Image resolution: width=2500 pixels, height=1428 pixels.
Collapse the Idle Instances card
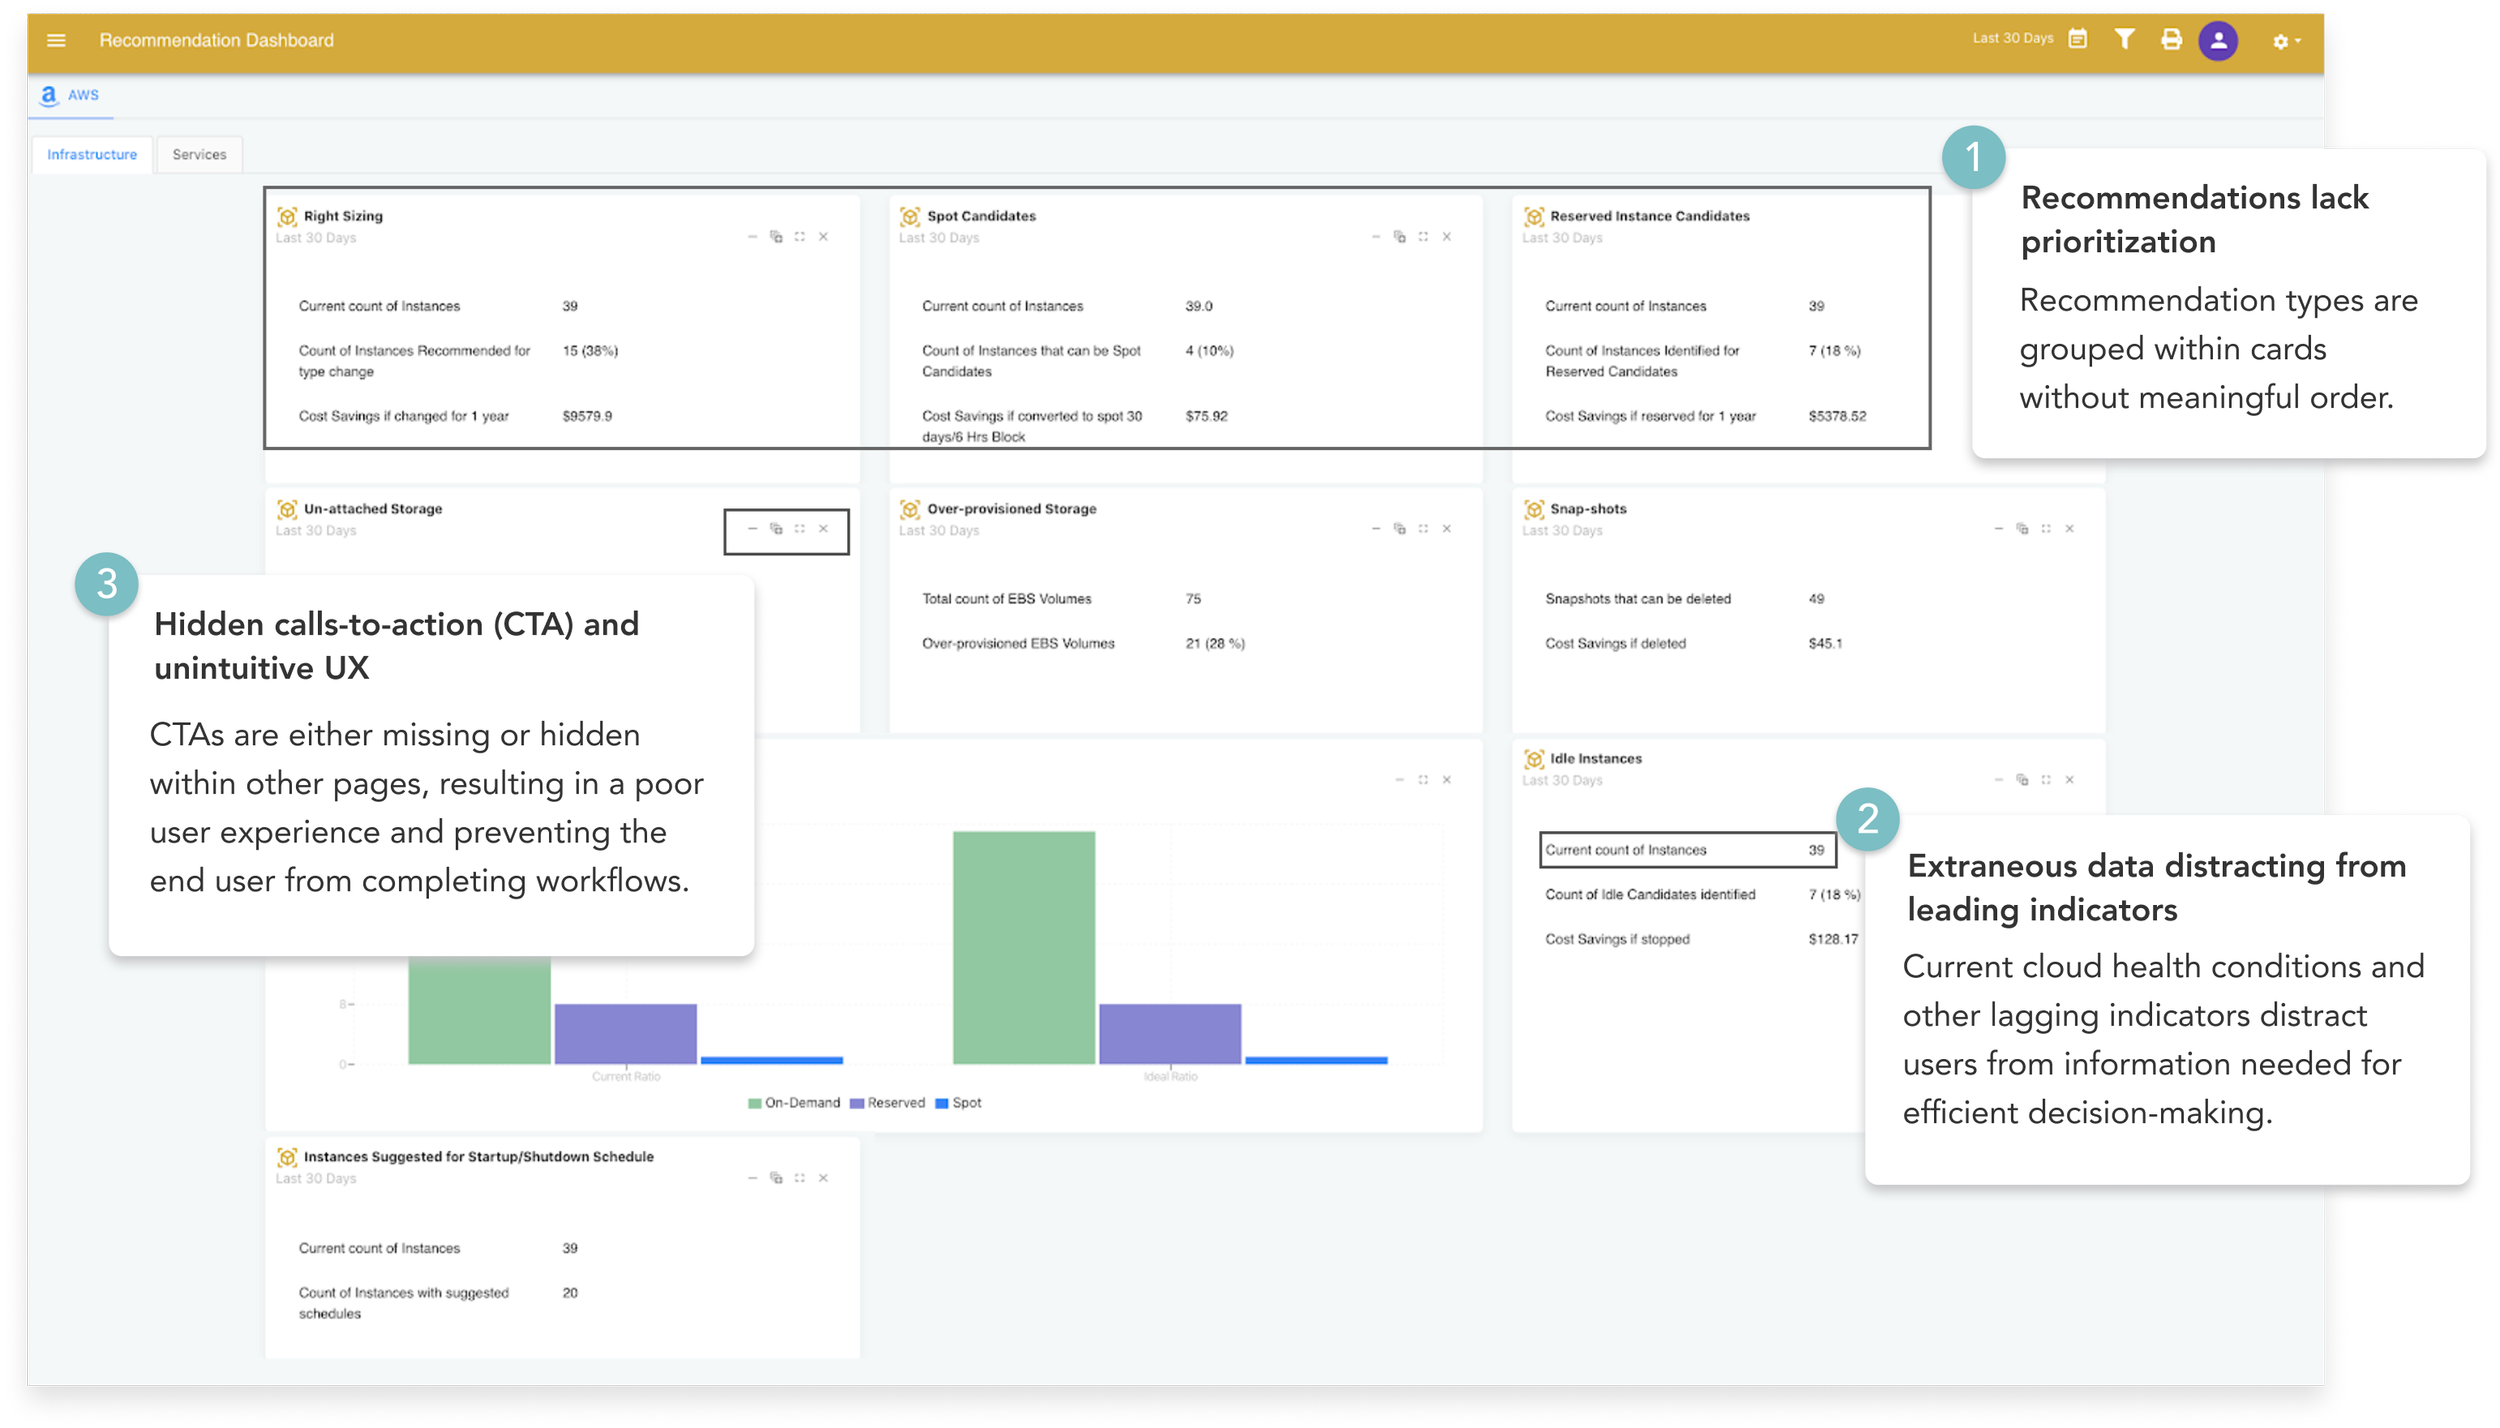click(1998, 780)
